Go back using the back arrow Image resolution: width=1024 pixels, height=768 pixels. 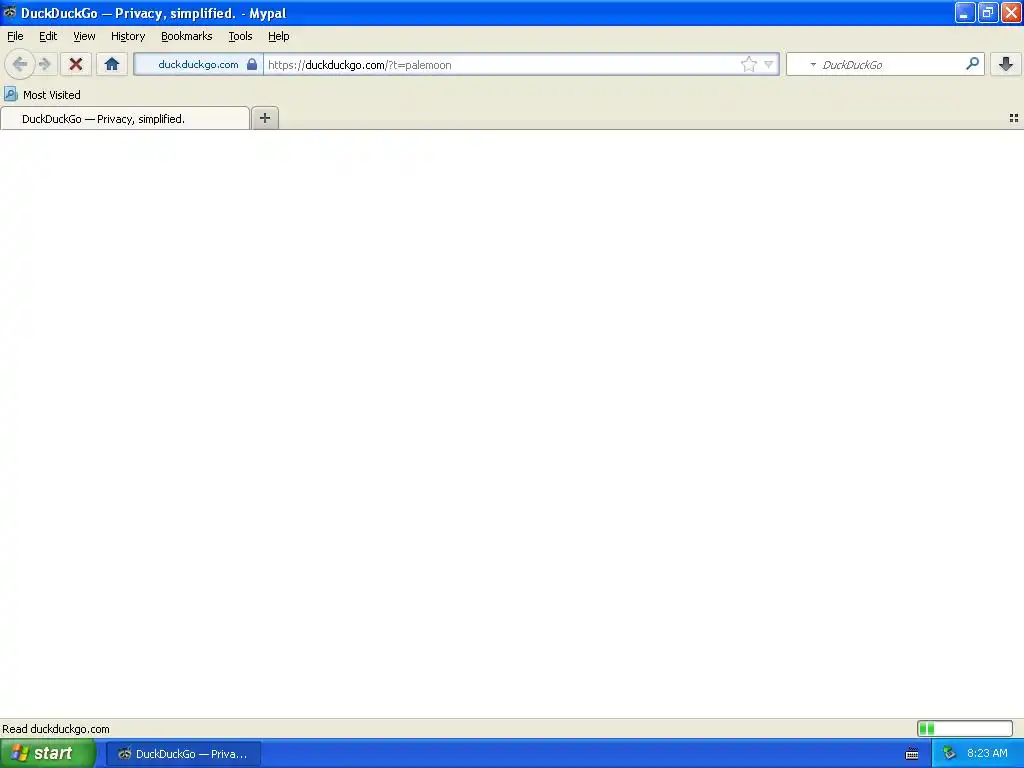pos(20,64)
